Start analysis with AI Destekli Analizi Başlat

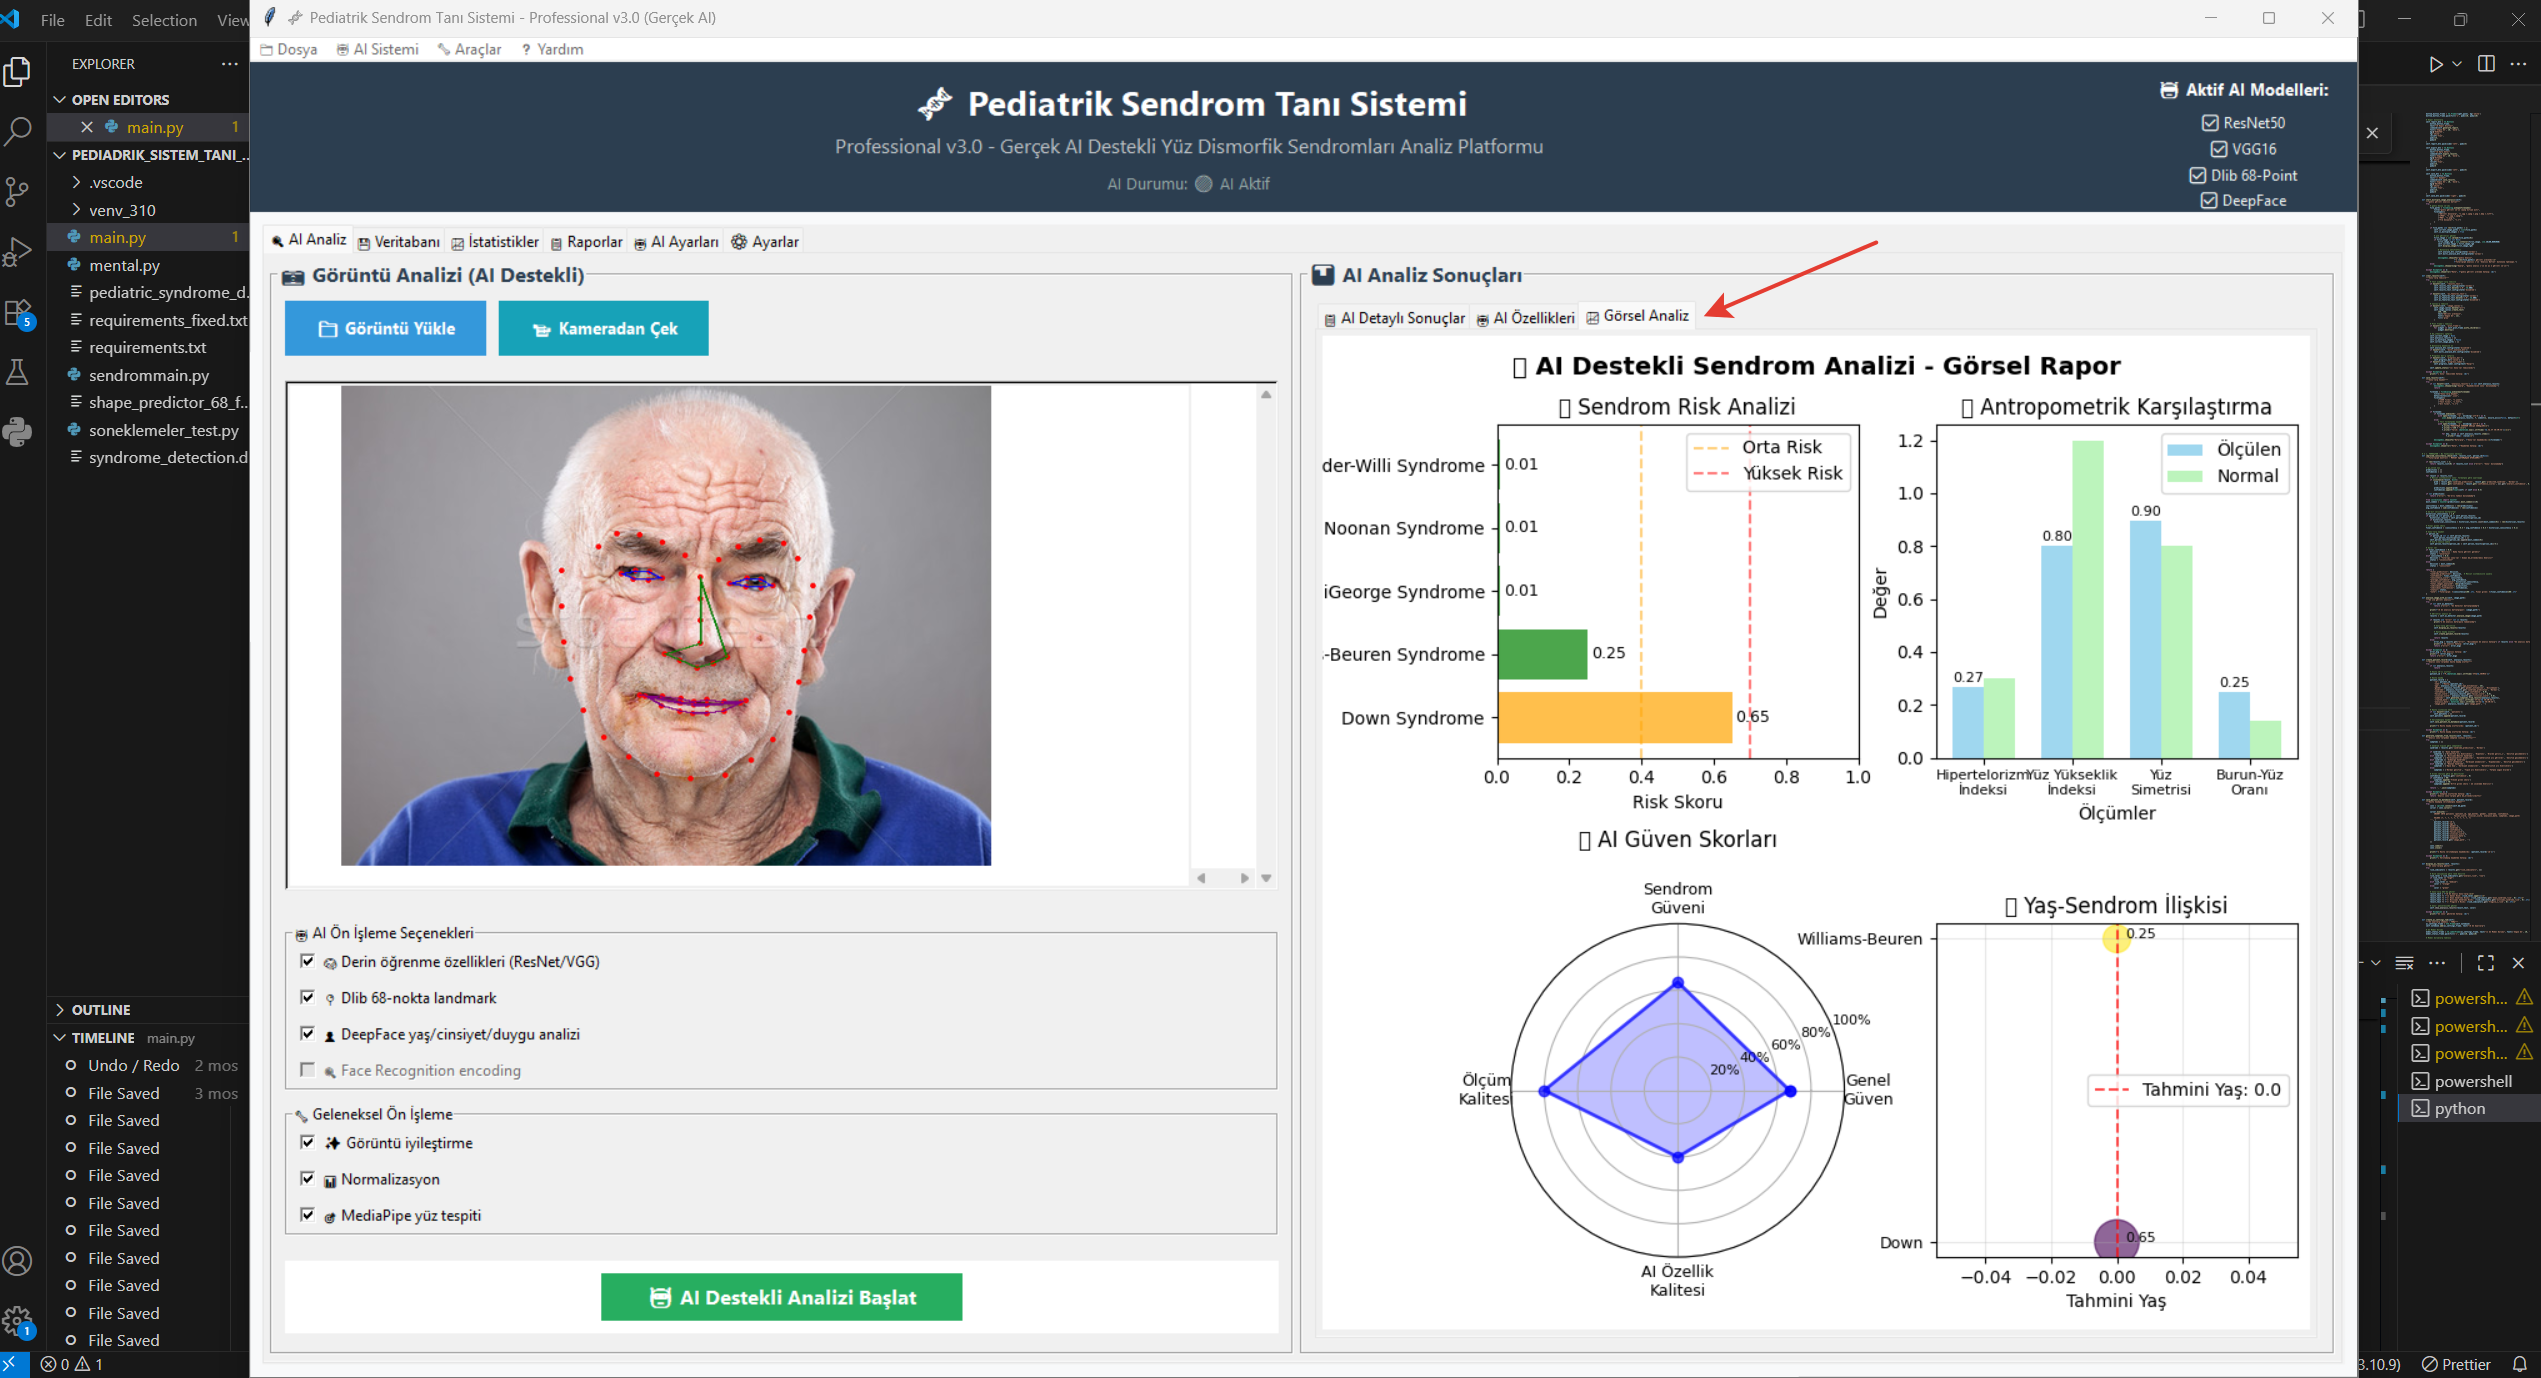(781, 1297)
